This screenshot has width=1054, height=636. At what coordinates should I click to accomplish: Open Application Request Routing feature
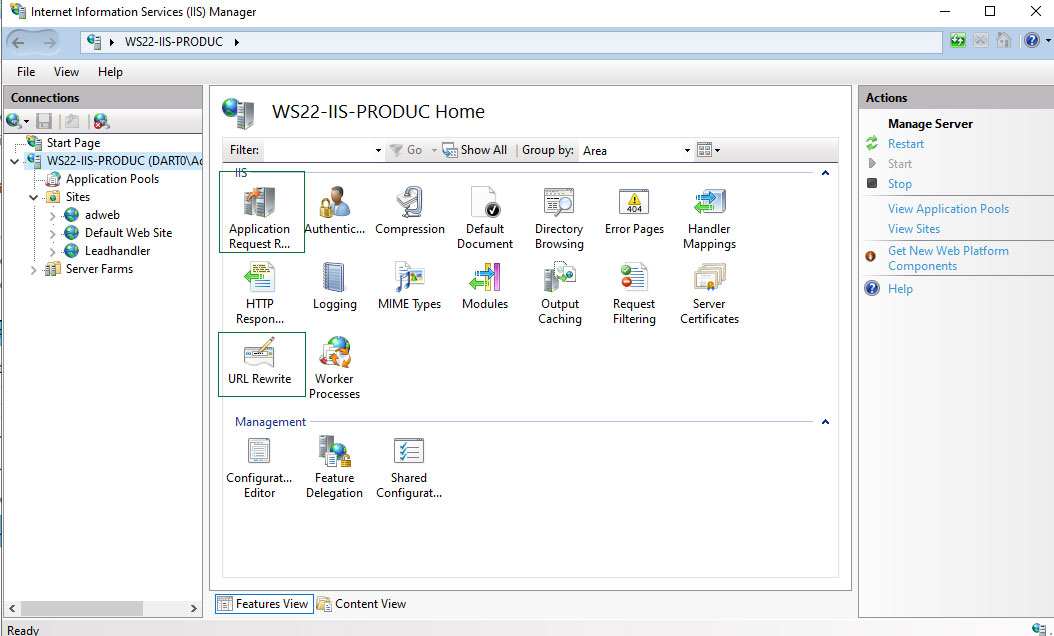point(259,218)
